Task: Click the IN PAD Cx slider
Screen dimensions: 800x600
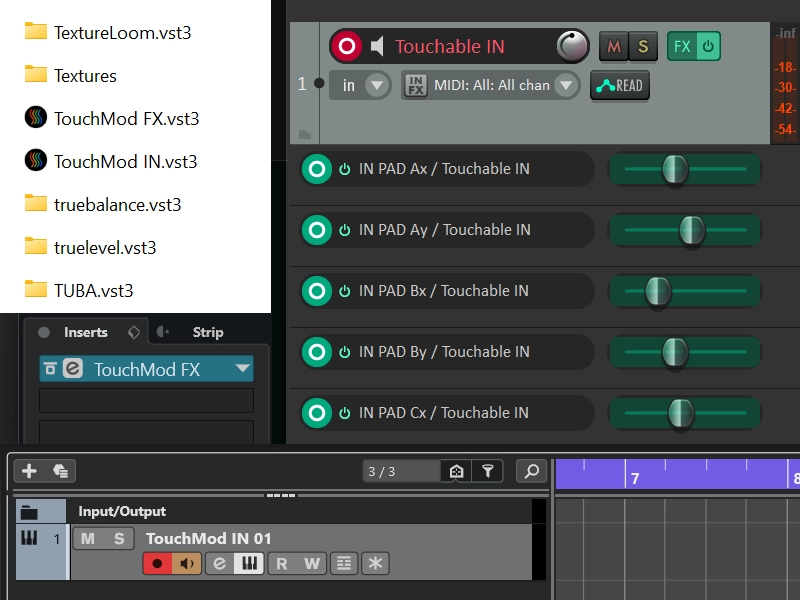Action: click(685, 413)
